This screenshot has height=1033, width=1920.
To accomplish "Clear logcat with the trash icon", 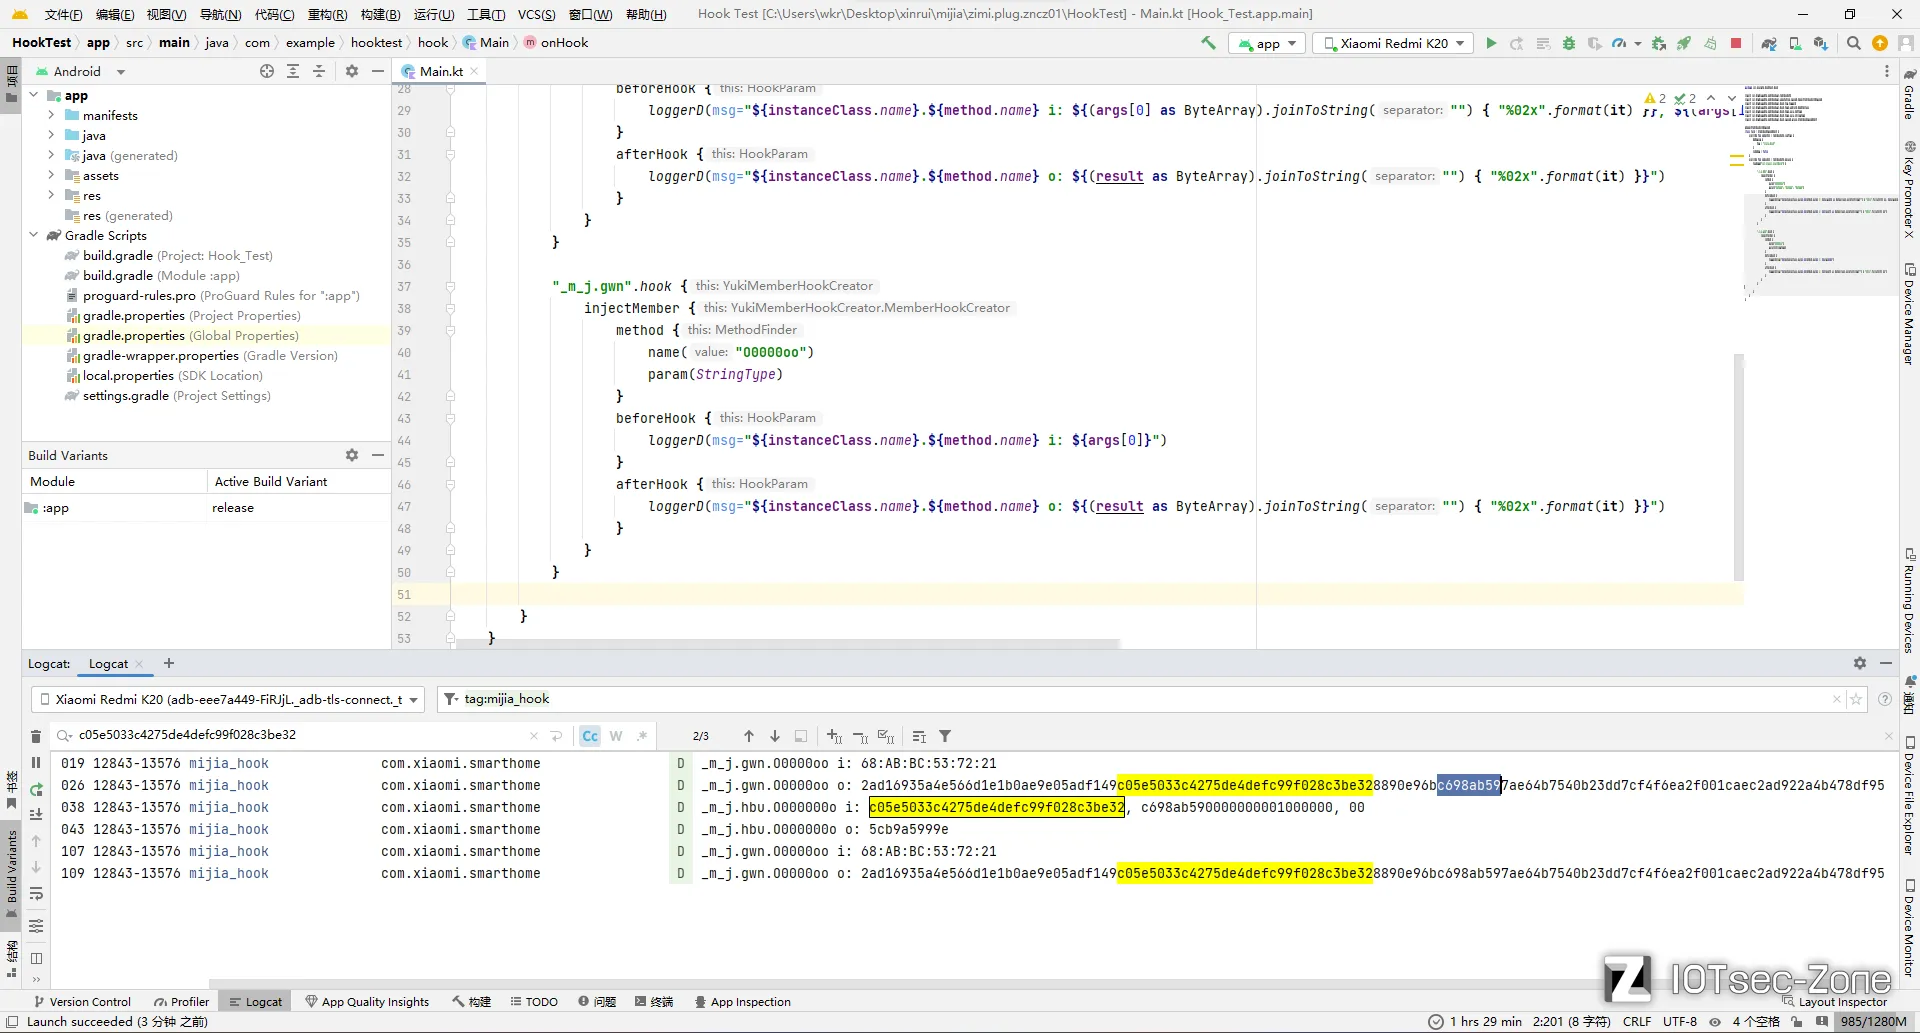I will pos(36,736).
